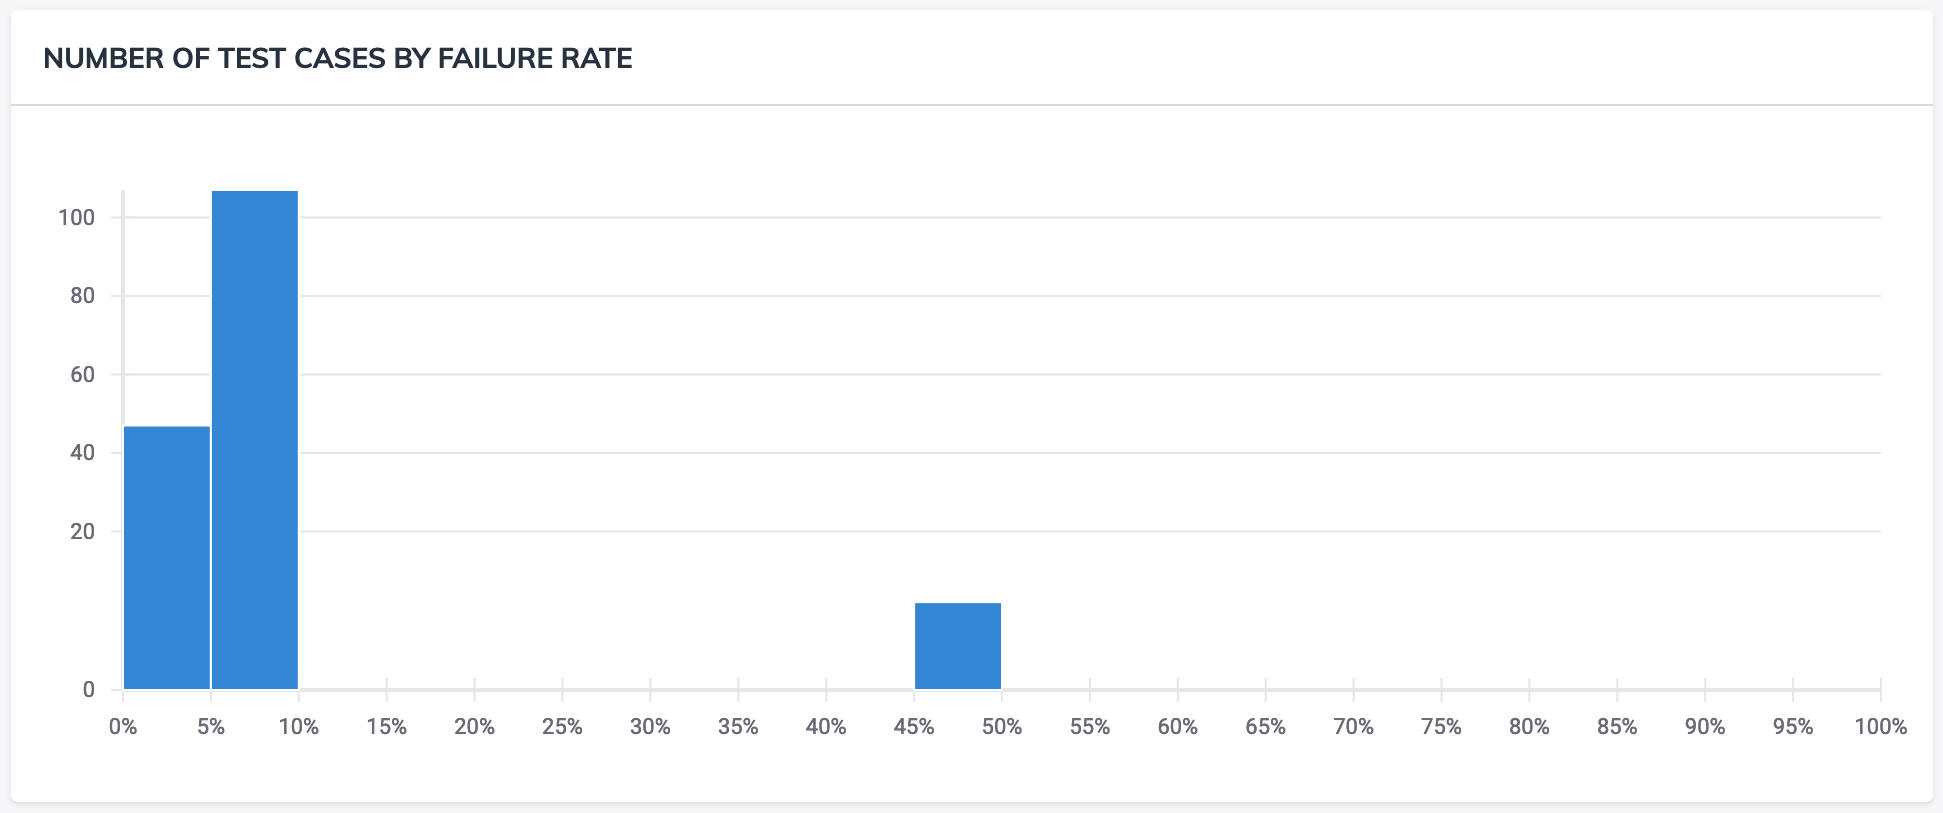Click the 80 label on the y-axis
This screenshot has height=813, width=1943.
point(83,296)
